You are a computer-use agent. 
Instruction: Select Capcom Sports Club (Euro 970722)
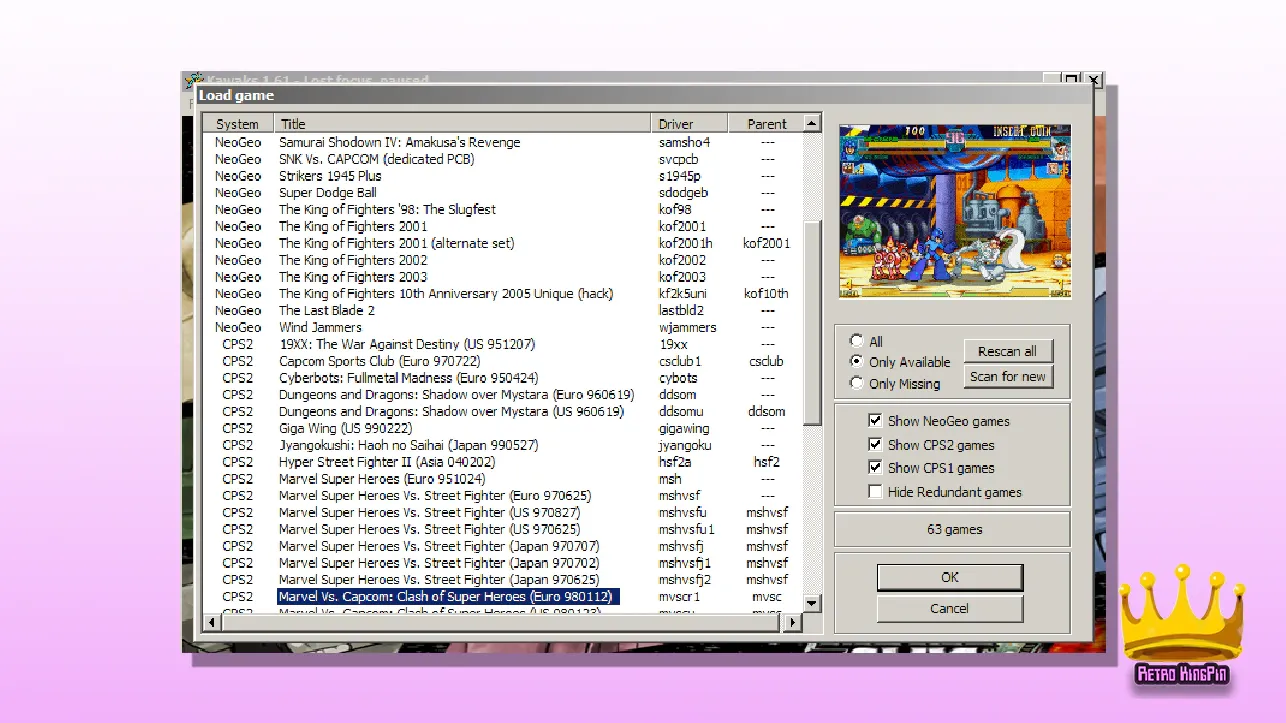[503, 361]
